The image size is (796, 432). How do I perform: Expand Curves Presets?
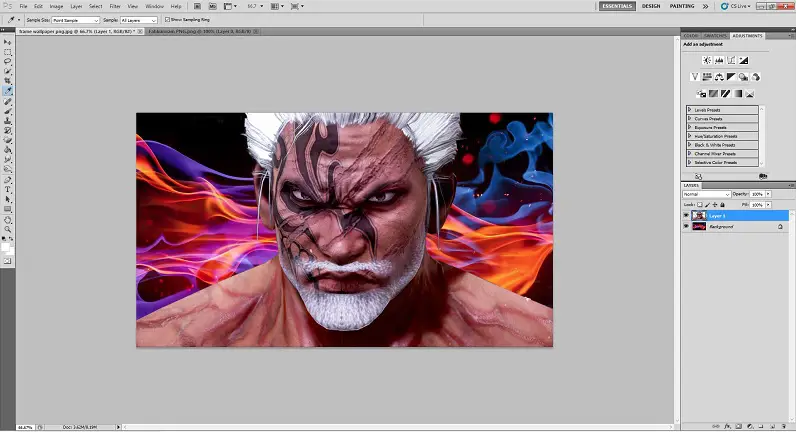(689, 118)
